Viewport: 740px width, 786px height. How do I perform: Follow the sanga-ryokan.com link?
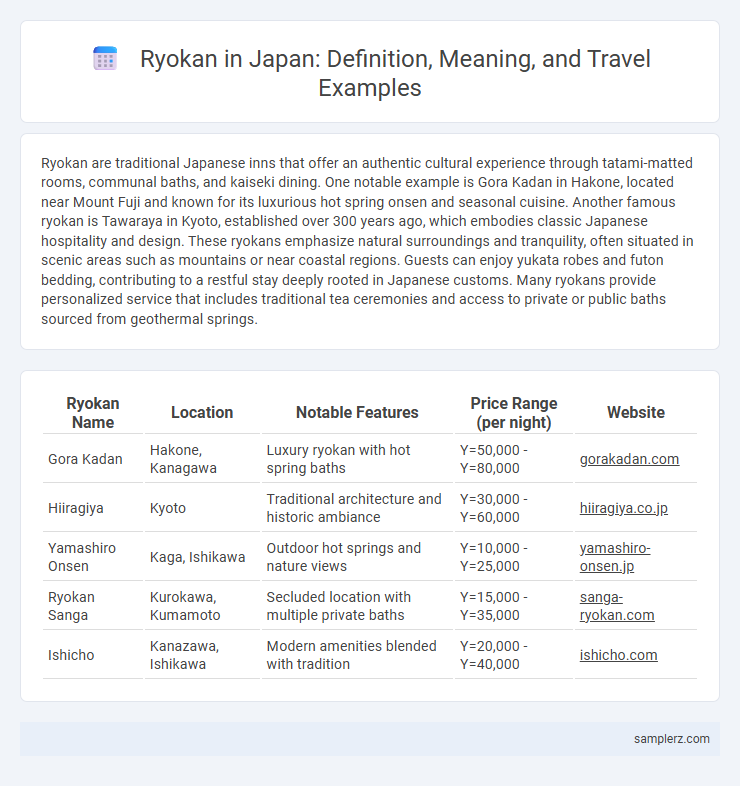pyautogui.click(x=617, y=606)
